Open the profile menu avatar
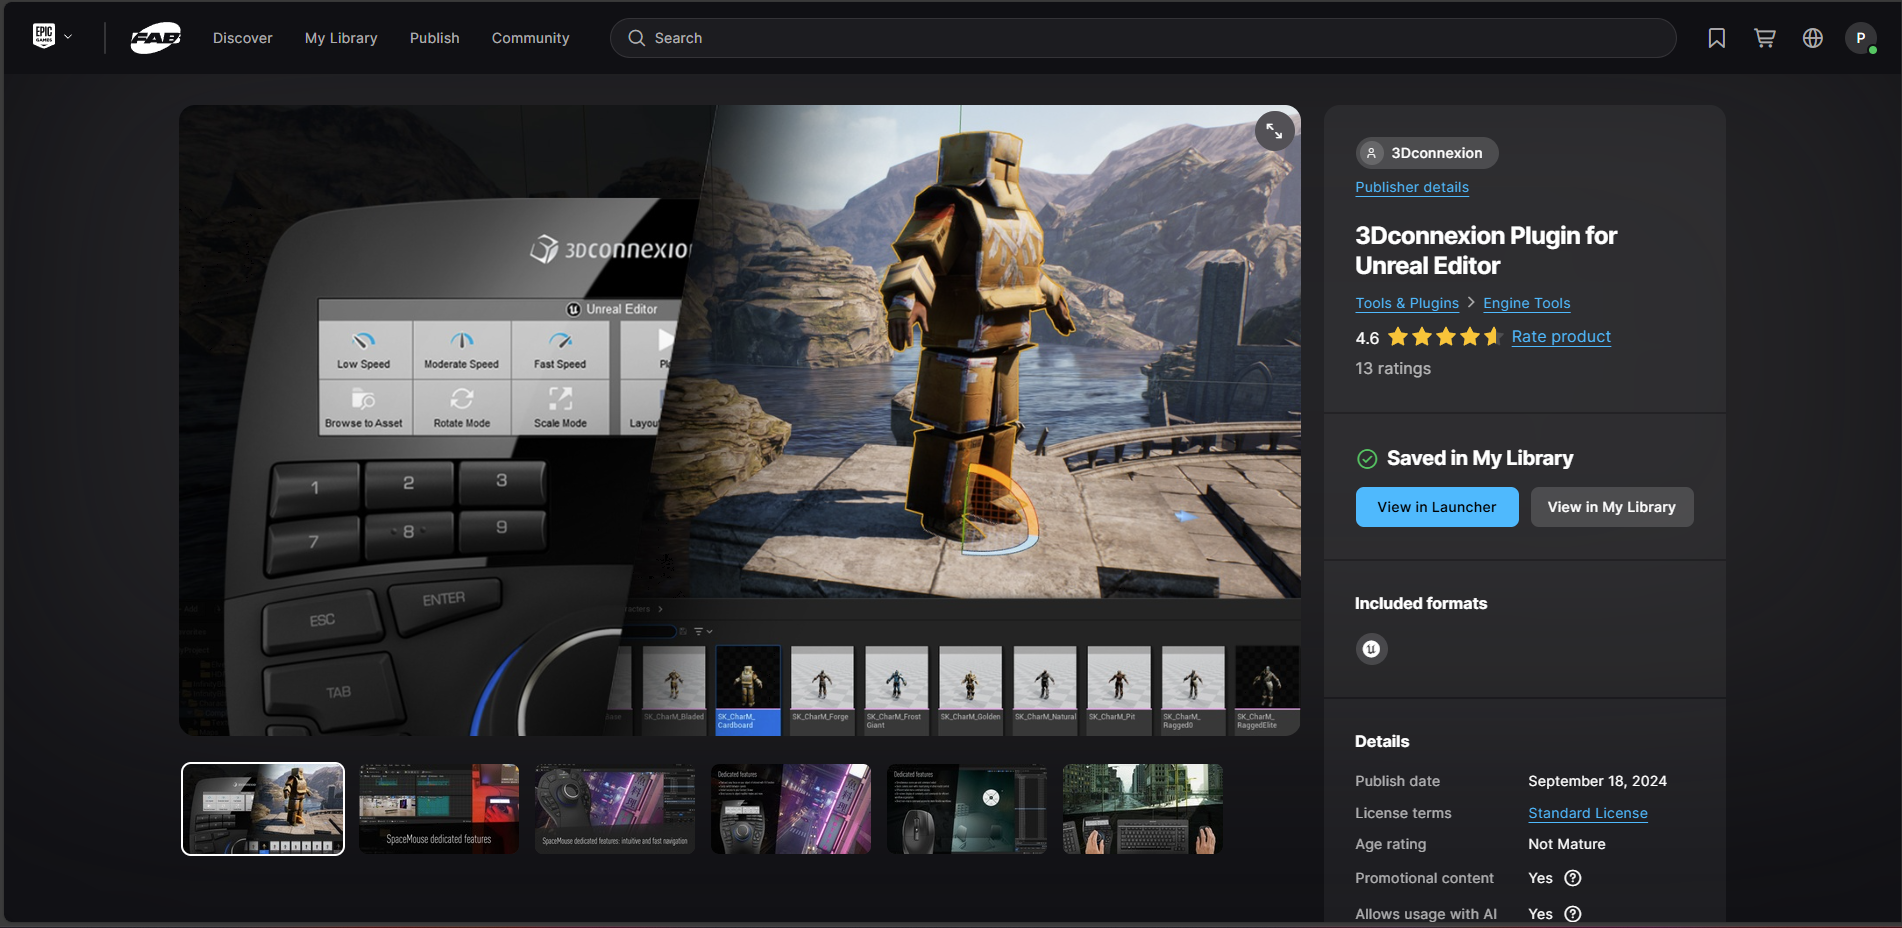 pos(1861,37)
